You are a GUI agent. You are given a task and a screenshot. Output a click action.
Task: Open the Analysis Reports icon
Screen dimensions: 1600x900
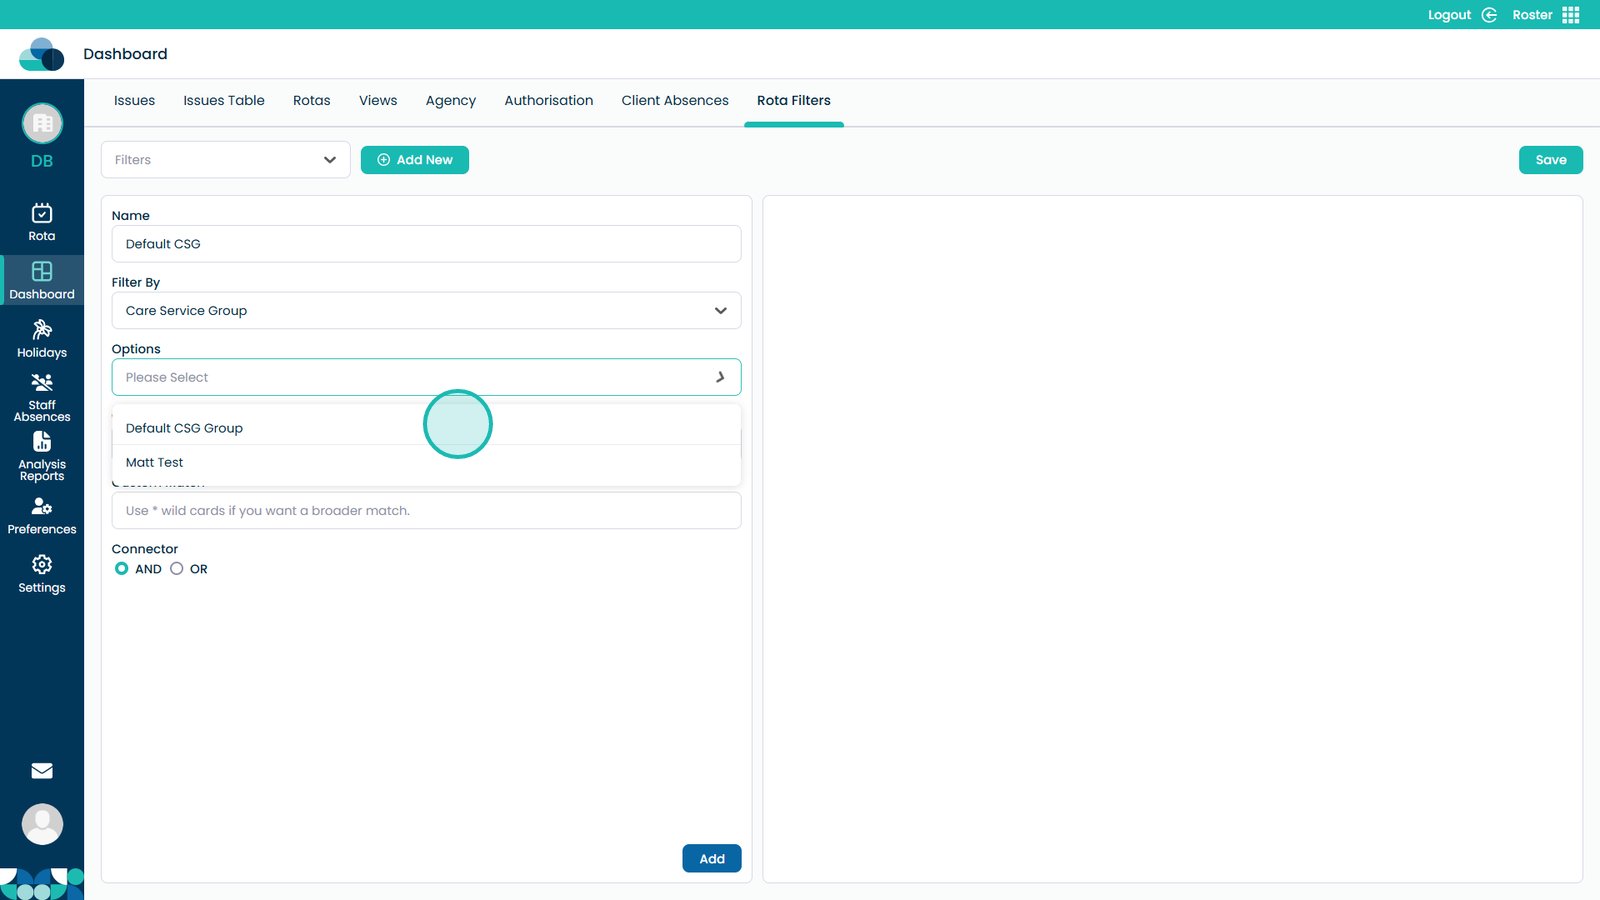coord(42,442)
